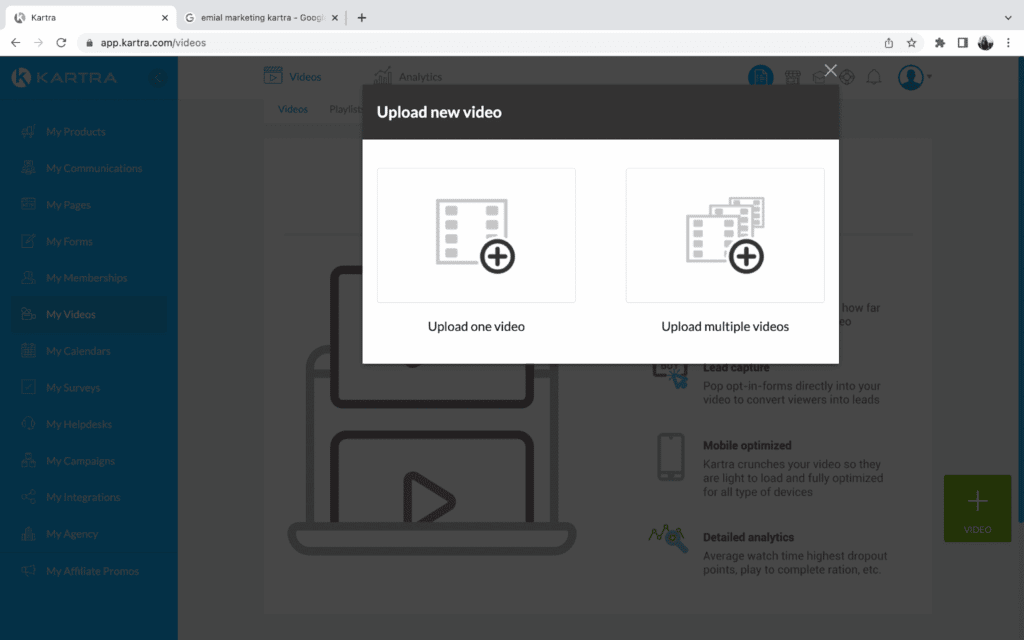Open the Chrome extensions puzzle icon
Image resolution: width=1024 pixels, height=640 pixels.
coord(940,42)
